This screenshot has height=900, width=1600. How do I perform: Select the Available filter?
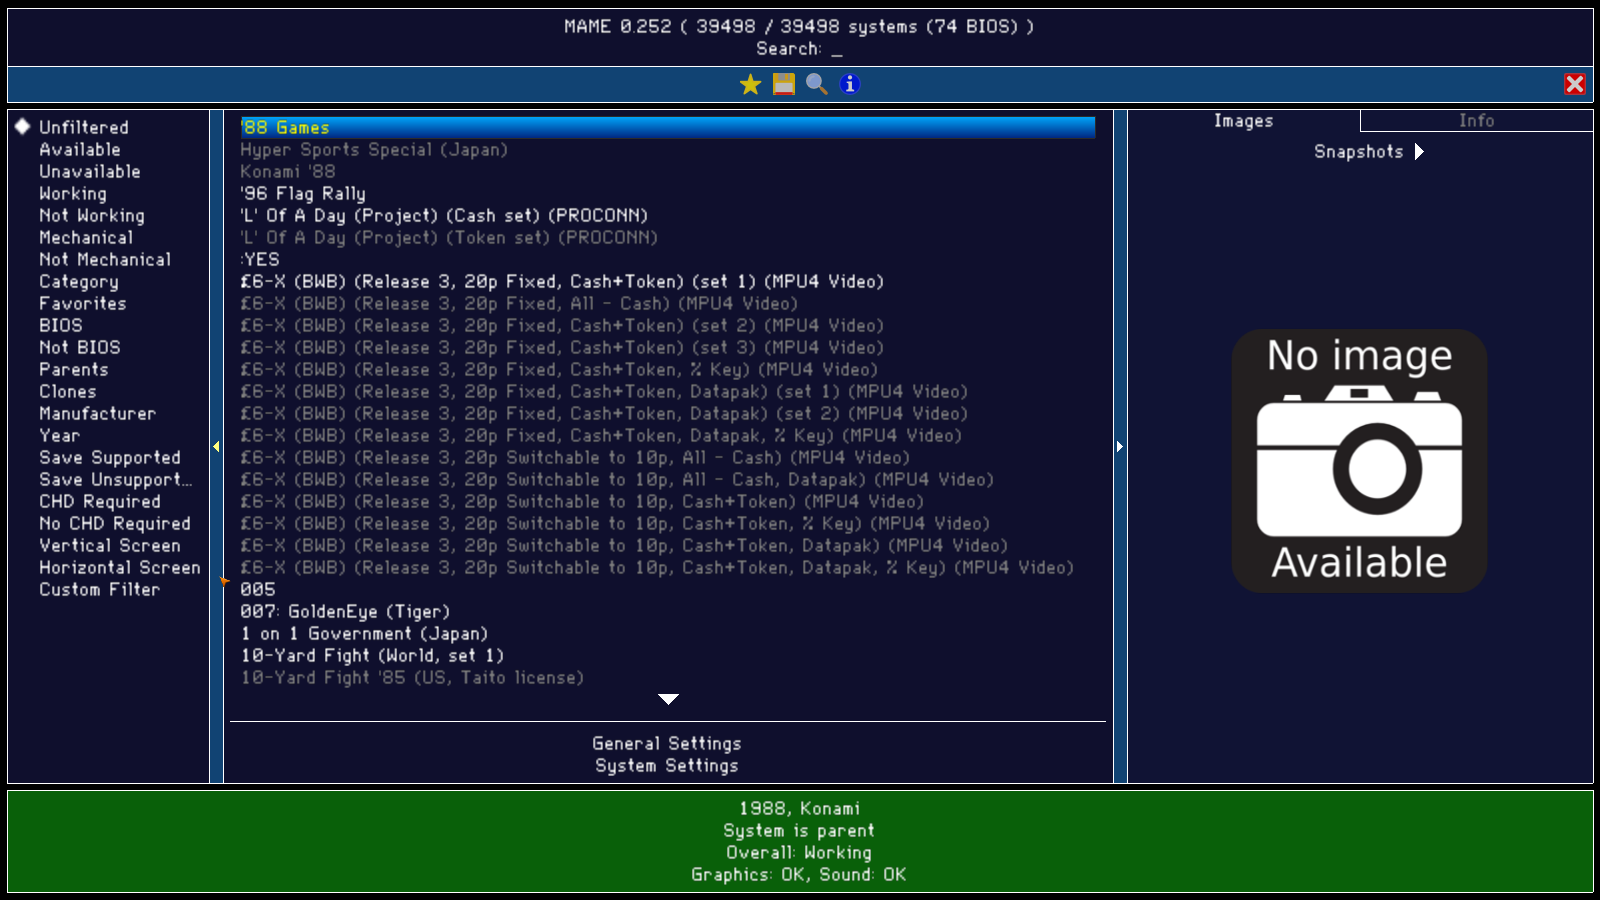pos(81,149)
